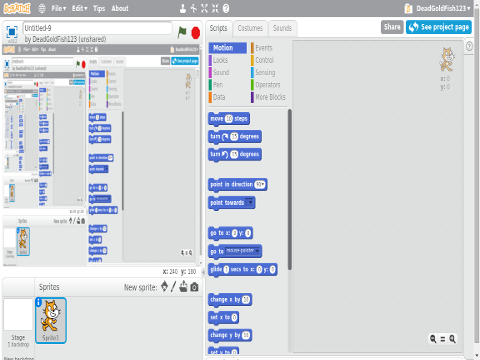Select the Shrink sprite tool
The image size is (480, 360).
pyautogui.click(x=215, y=8)
